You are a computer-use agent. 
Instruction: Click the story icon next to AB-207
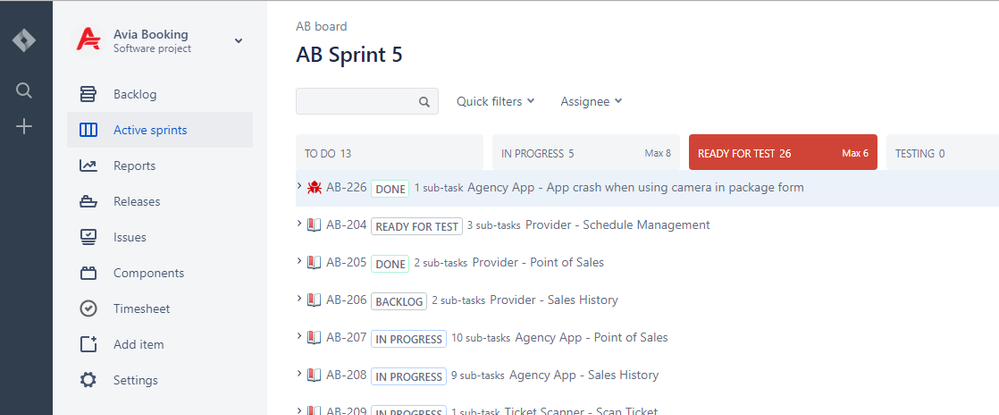coord(314,337)
